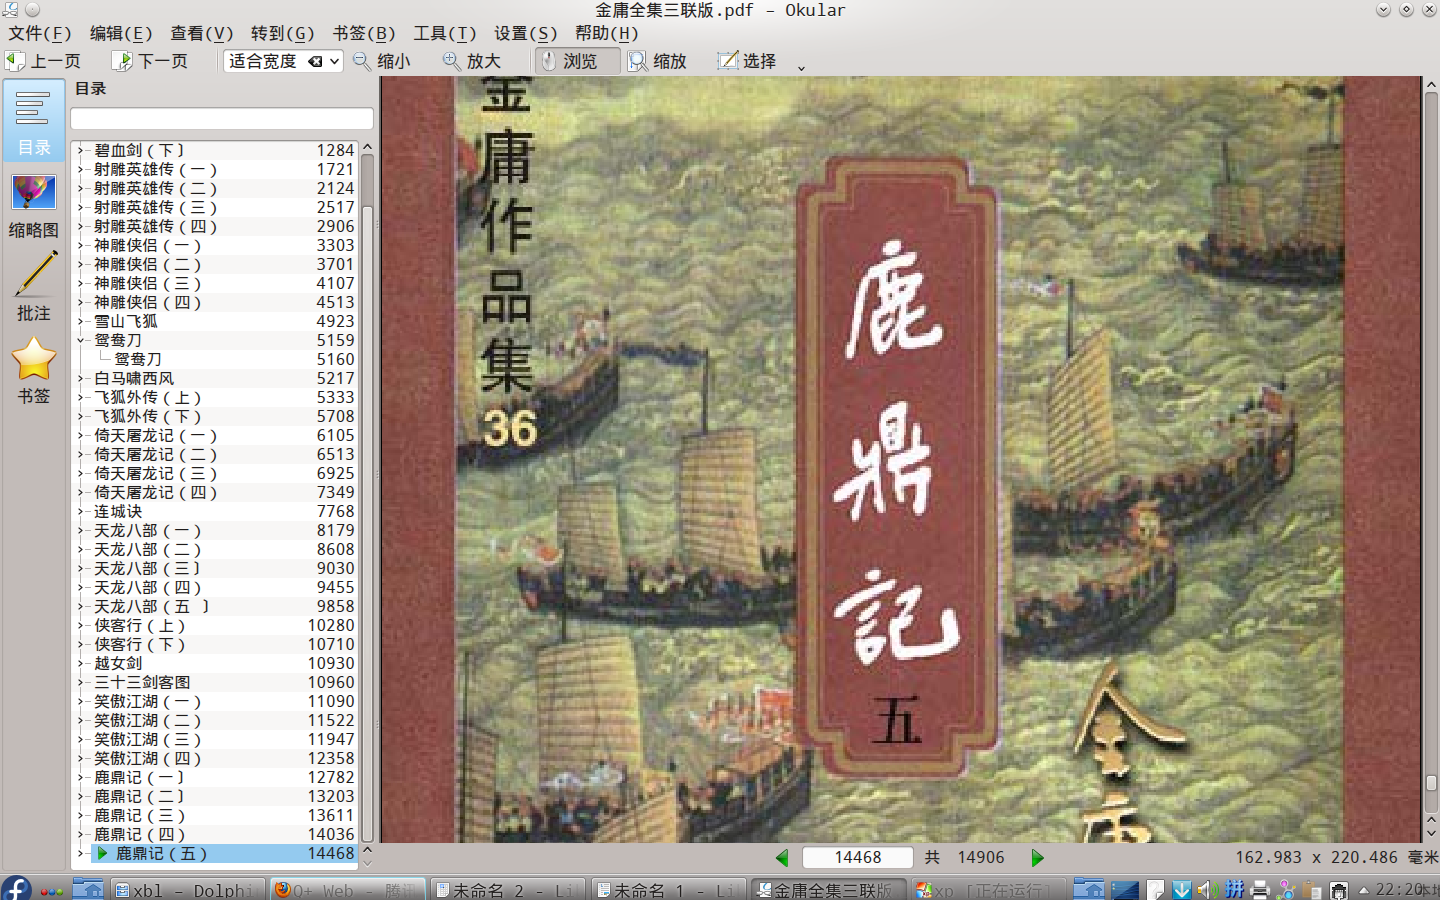Show the 缩略图 thumbnails sidebar panel

click(x=34, y=205)
